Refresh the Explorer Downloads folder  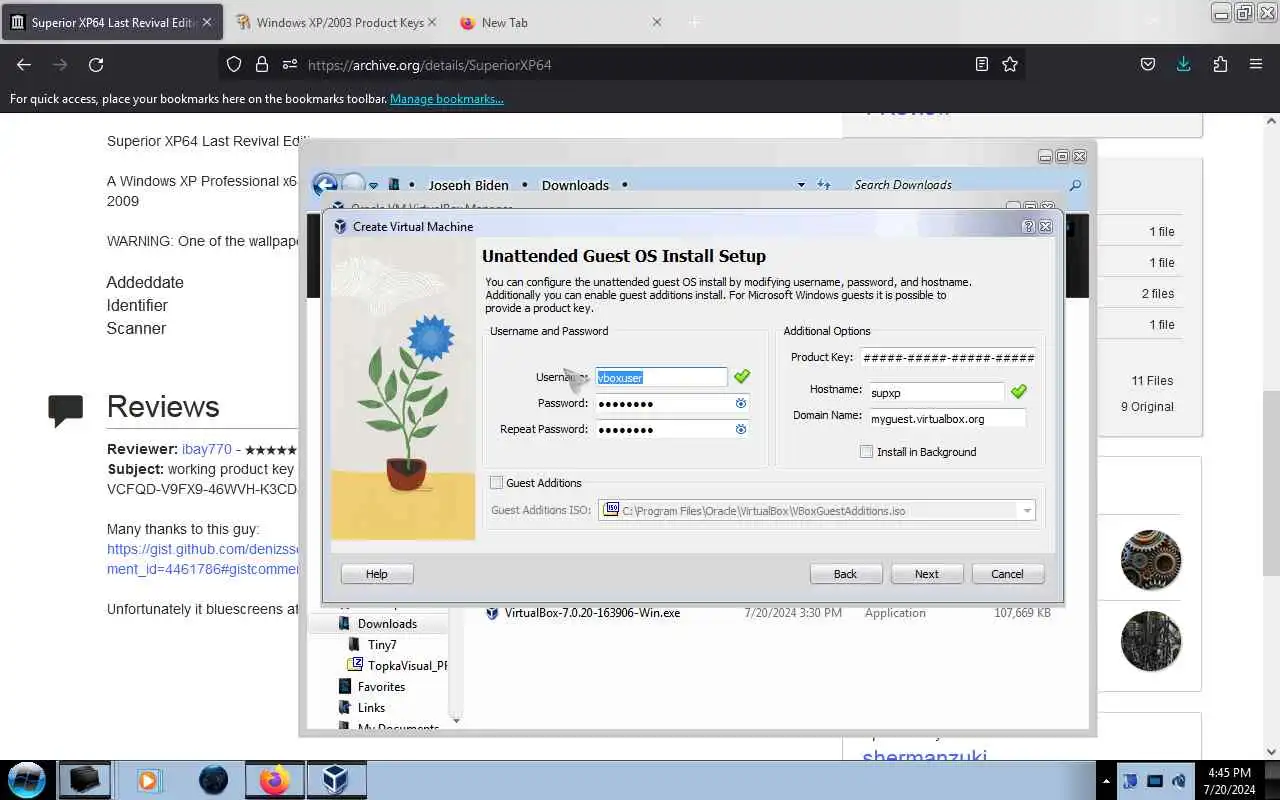point(824,185)
